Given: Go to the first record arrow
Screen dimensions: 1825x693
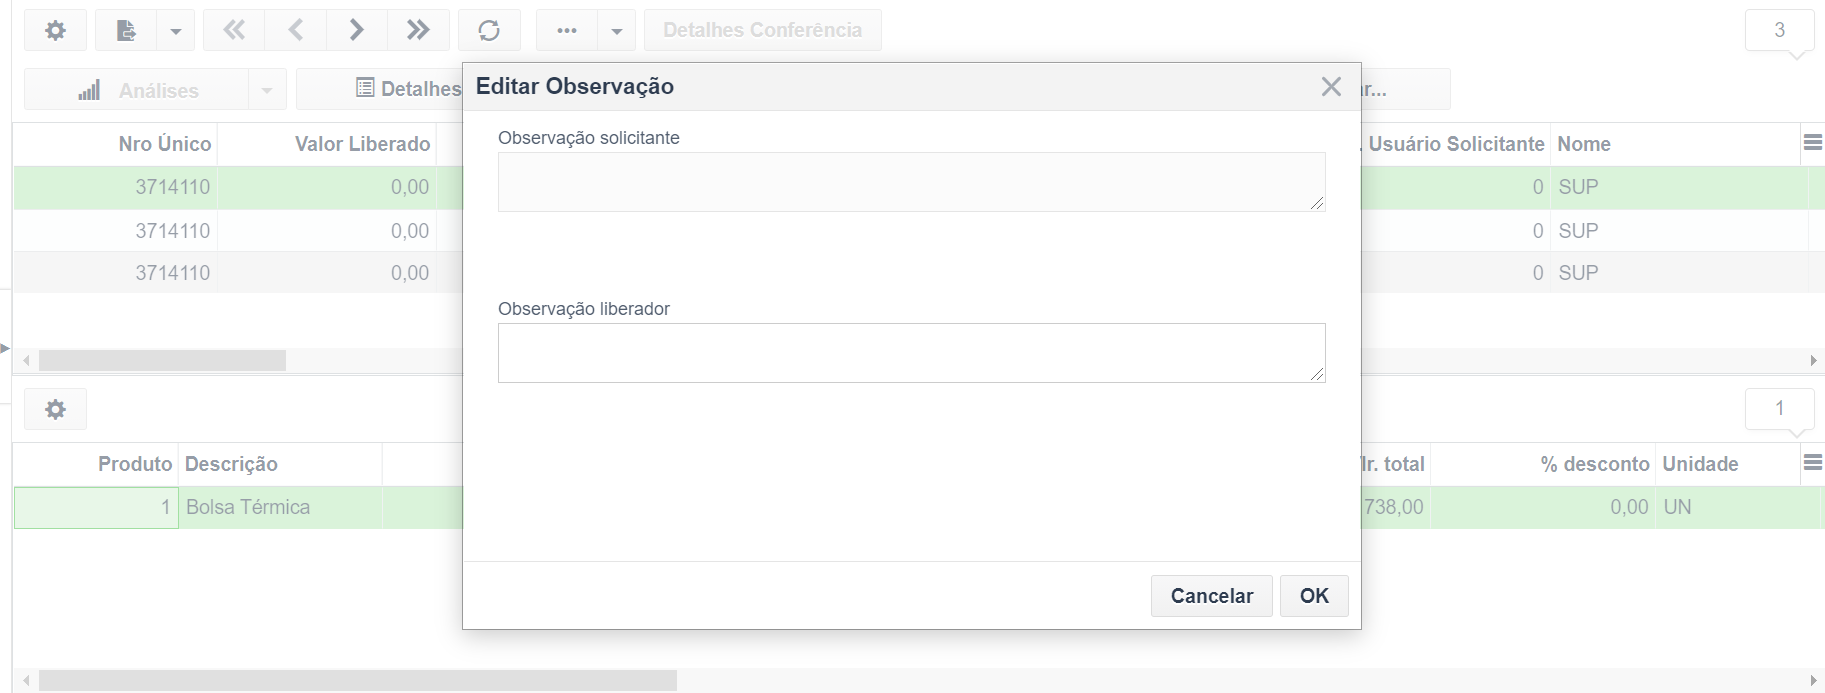Looking at the screenshot, I should click(x=234, y=30).
